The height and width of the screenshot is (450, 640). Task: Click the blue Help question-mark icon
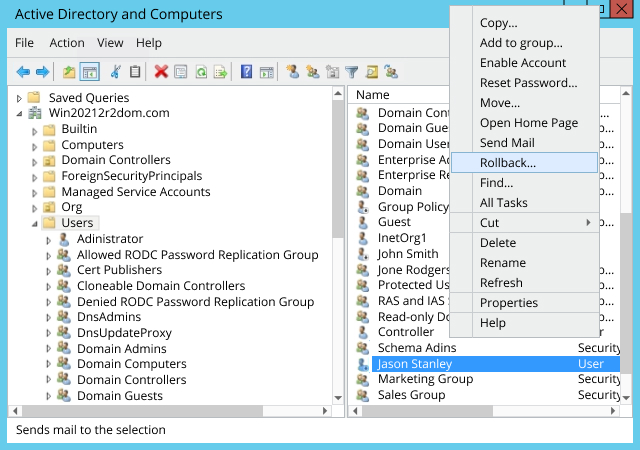(x=246, y=72)
